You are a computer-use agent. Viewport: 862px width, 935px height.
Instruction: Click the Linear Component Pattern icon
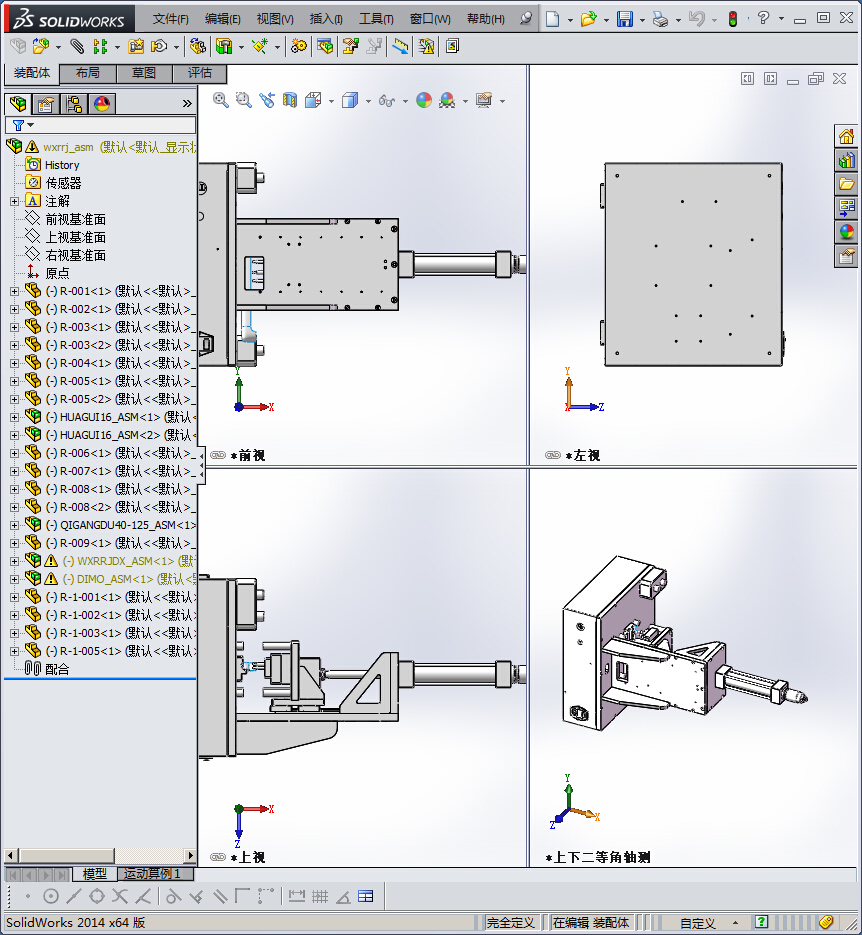tap(101, 46)
